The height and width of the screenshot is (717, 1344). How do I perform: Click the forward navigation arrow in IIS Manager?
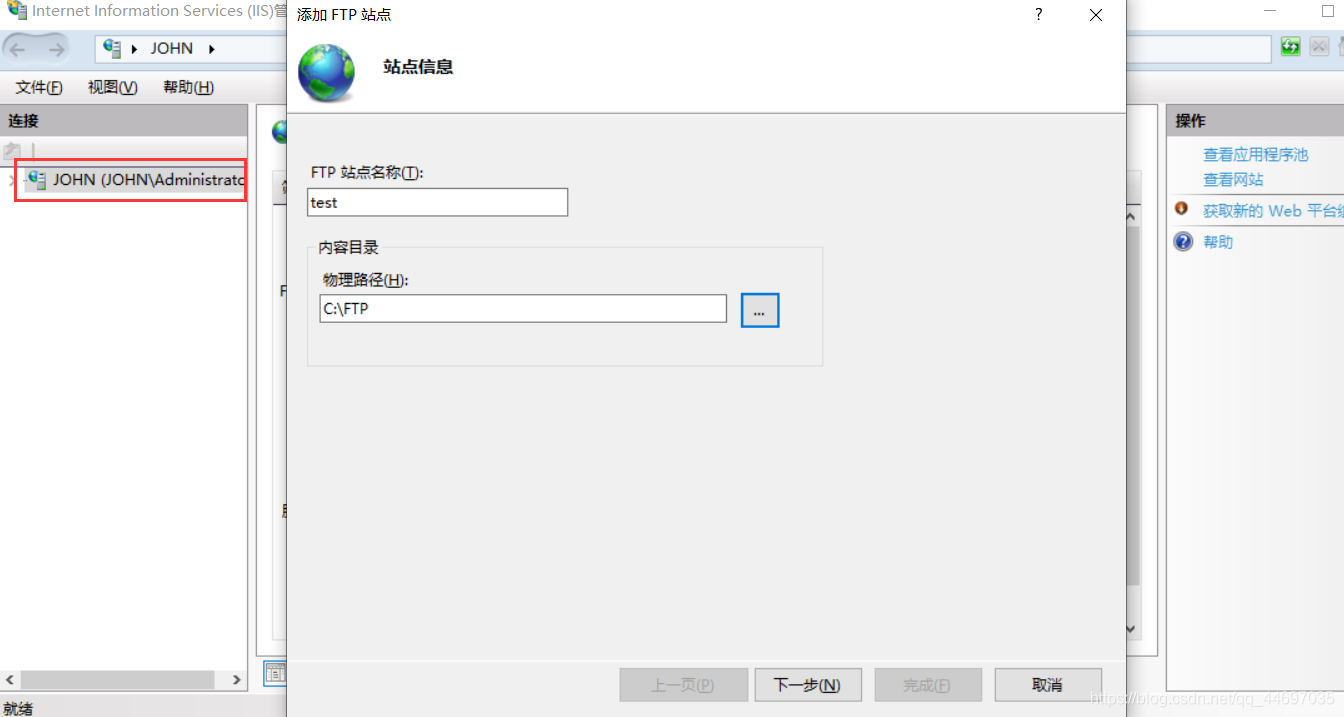coord(56,48)
